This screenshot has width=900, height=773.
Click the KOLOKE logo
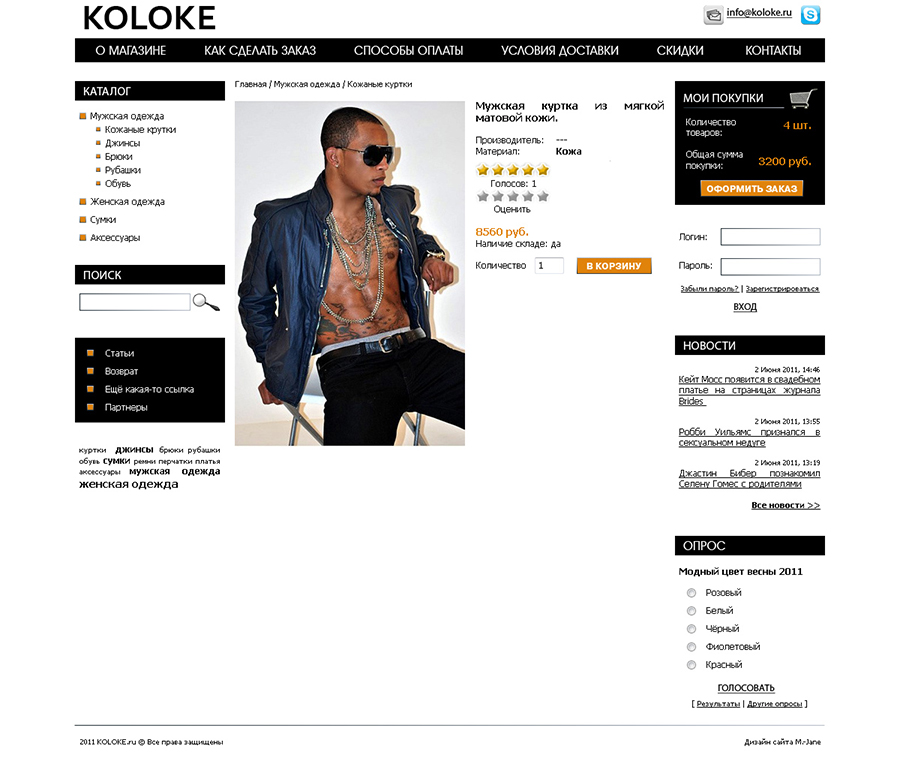[149, 18]
